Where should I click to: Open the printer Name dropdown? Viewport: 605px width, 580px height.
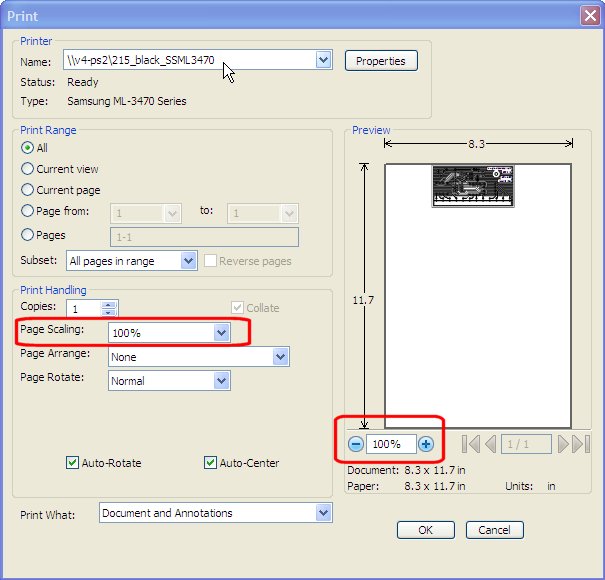pyautogui.click(x=323, y=60)
